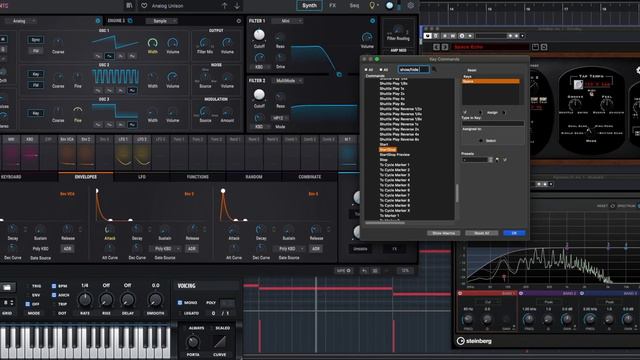Viewport: 640px width, 360px height.
Task: Open the Filter 2 MultiMode type dropdown
Action: coord(287,81)
